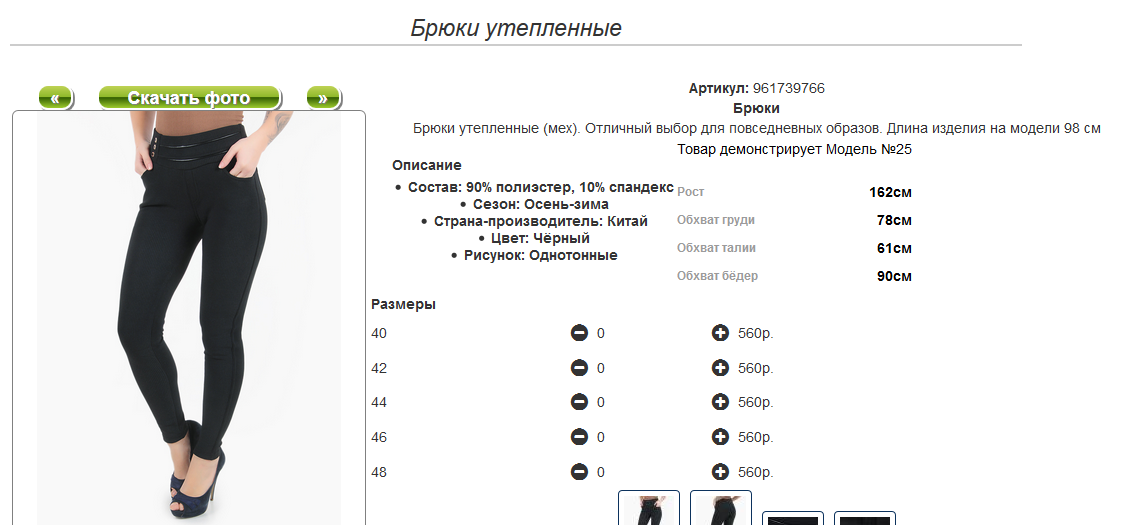Increase quantity for size 42
This screenshot has width=1121, height=525.
coord(720,368)
